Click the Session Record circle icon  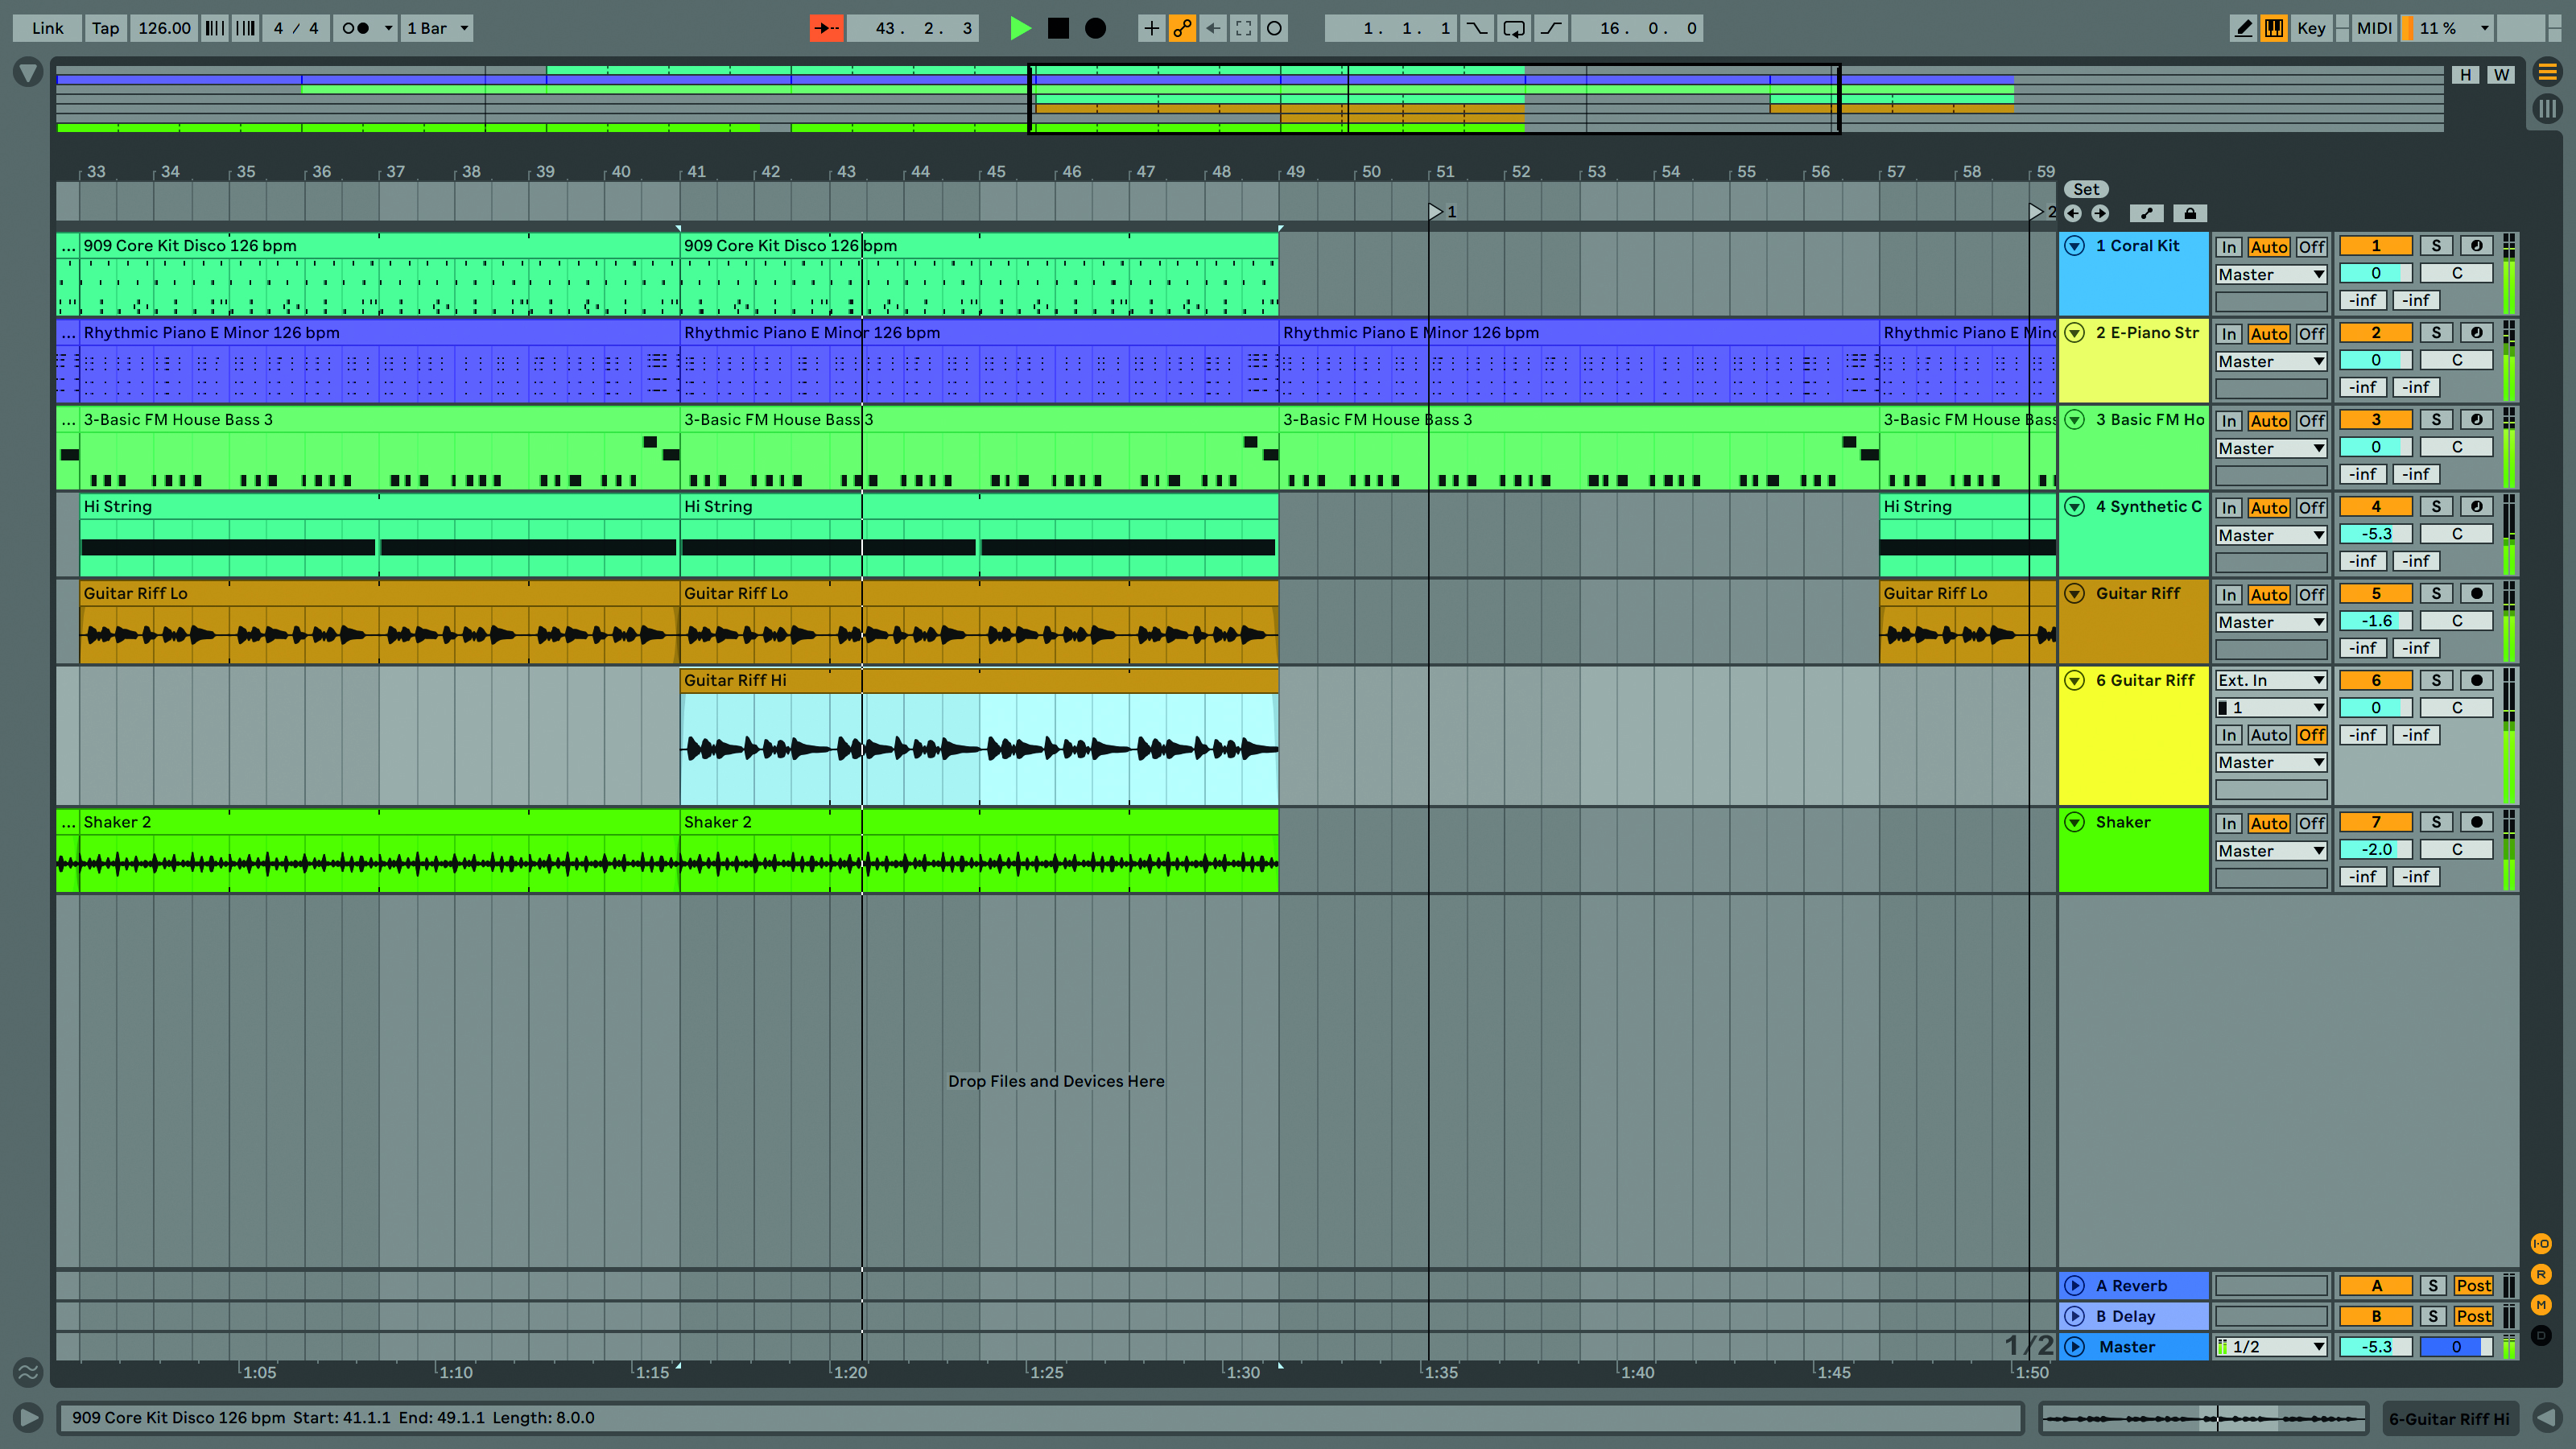(x=1274, y=28)
